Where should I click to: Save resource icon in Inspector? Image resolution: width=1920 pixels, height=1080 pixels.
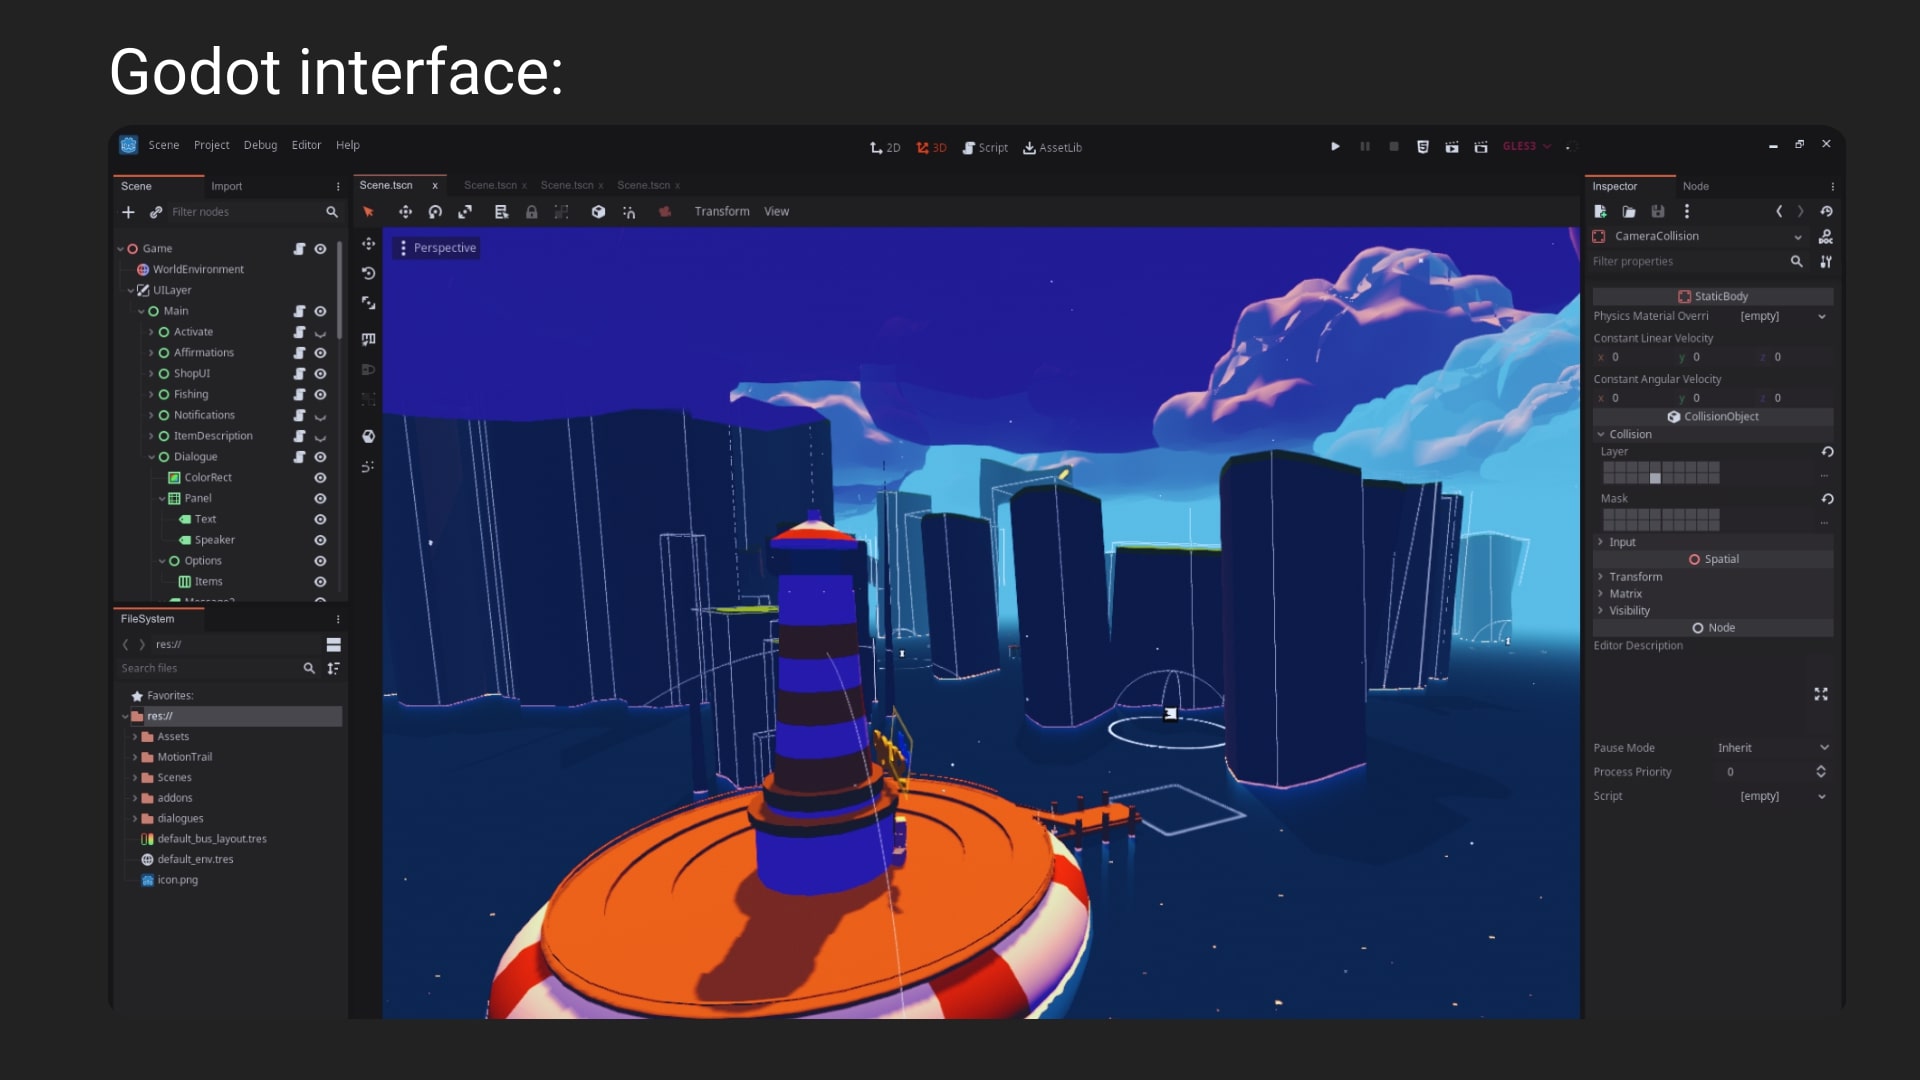[x=1658, y=211]
